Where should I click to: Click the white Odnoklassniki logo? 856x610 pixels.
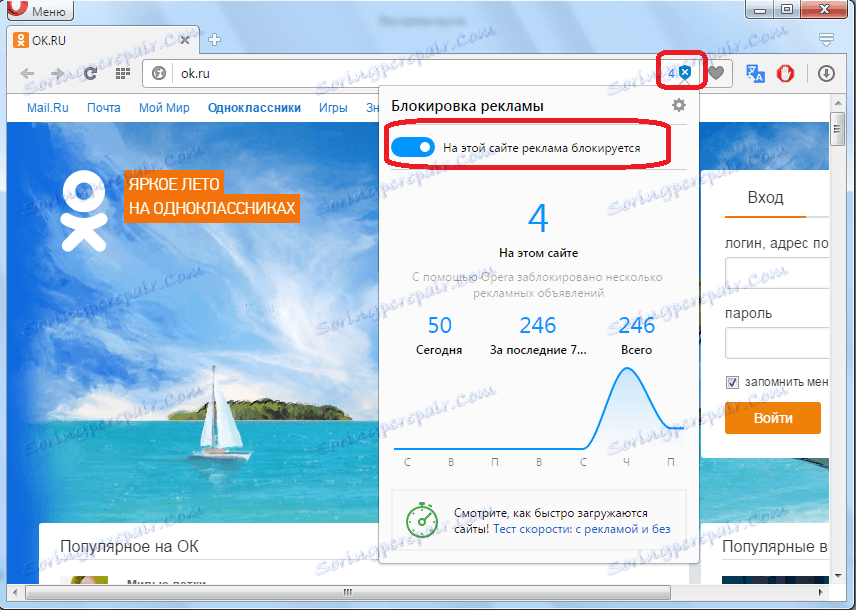click(84, 211)
